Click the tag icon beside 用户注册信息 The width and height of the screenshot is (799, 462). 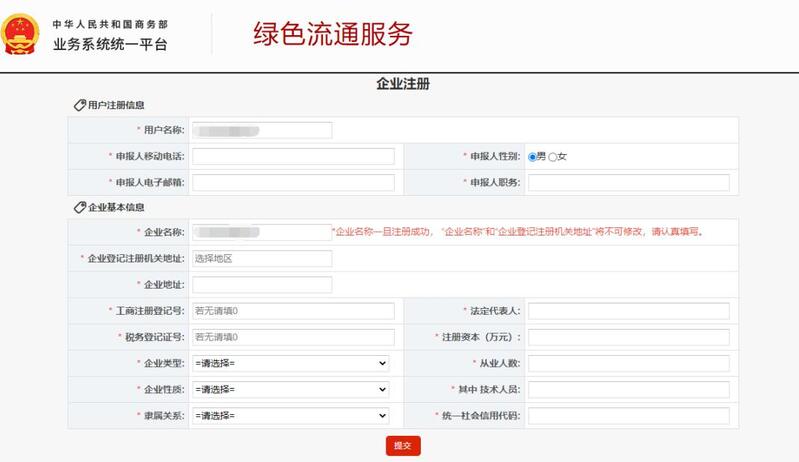pyautogui.click(x=80, y=105)
